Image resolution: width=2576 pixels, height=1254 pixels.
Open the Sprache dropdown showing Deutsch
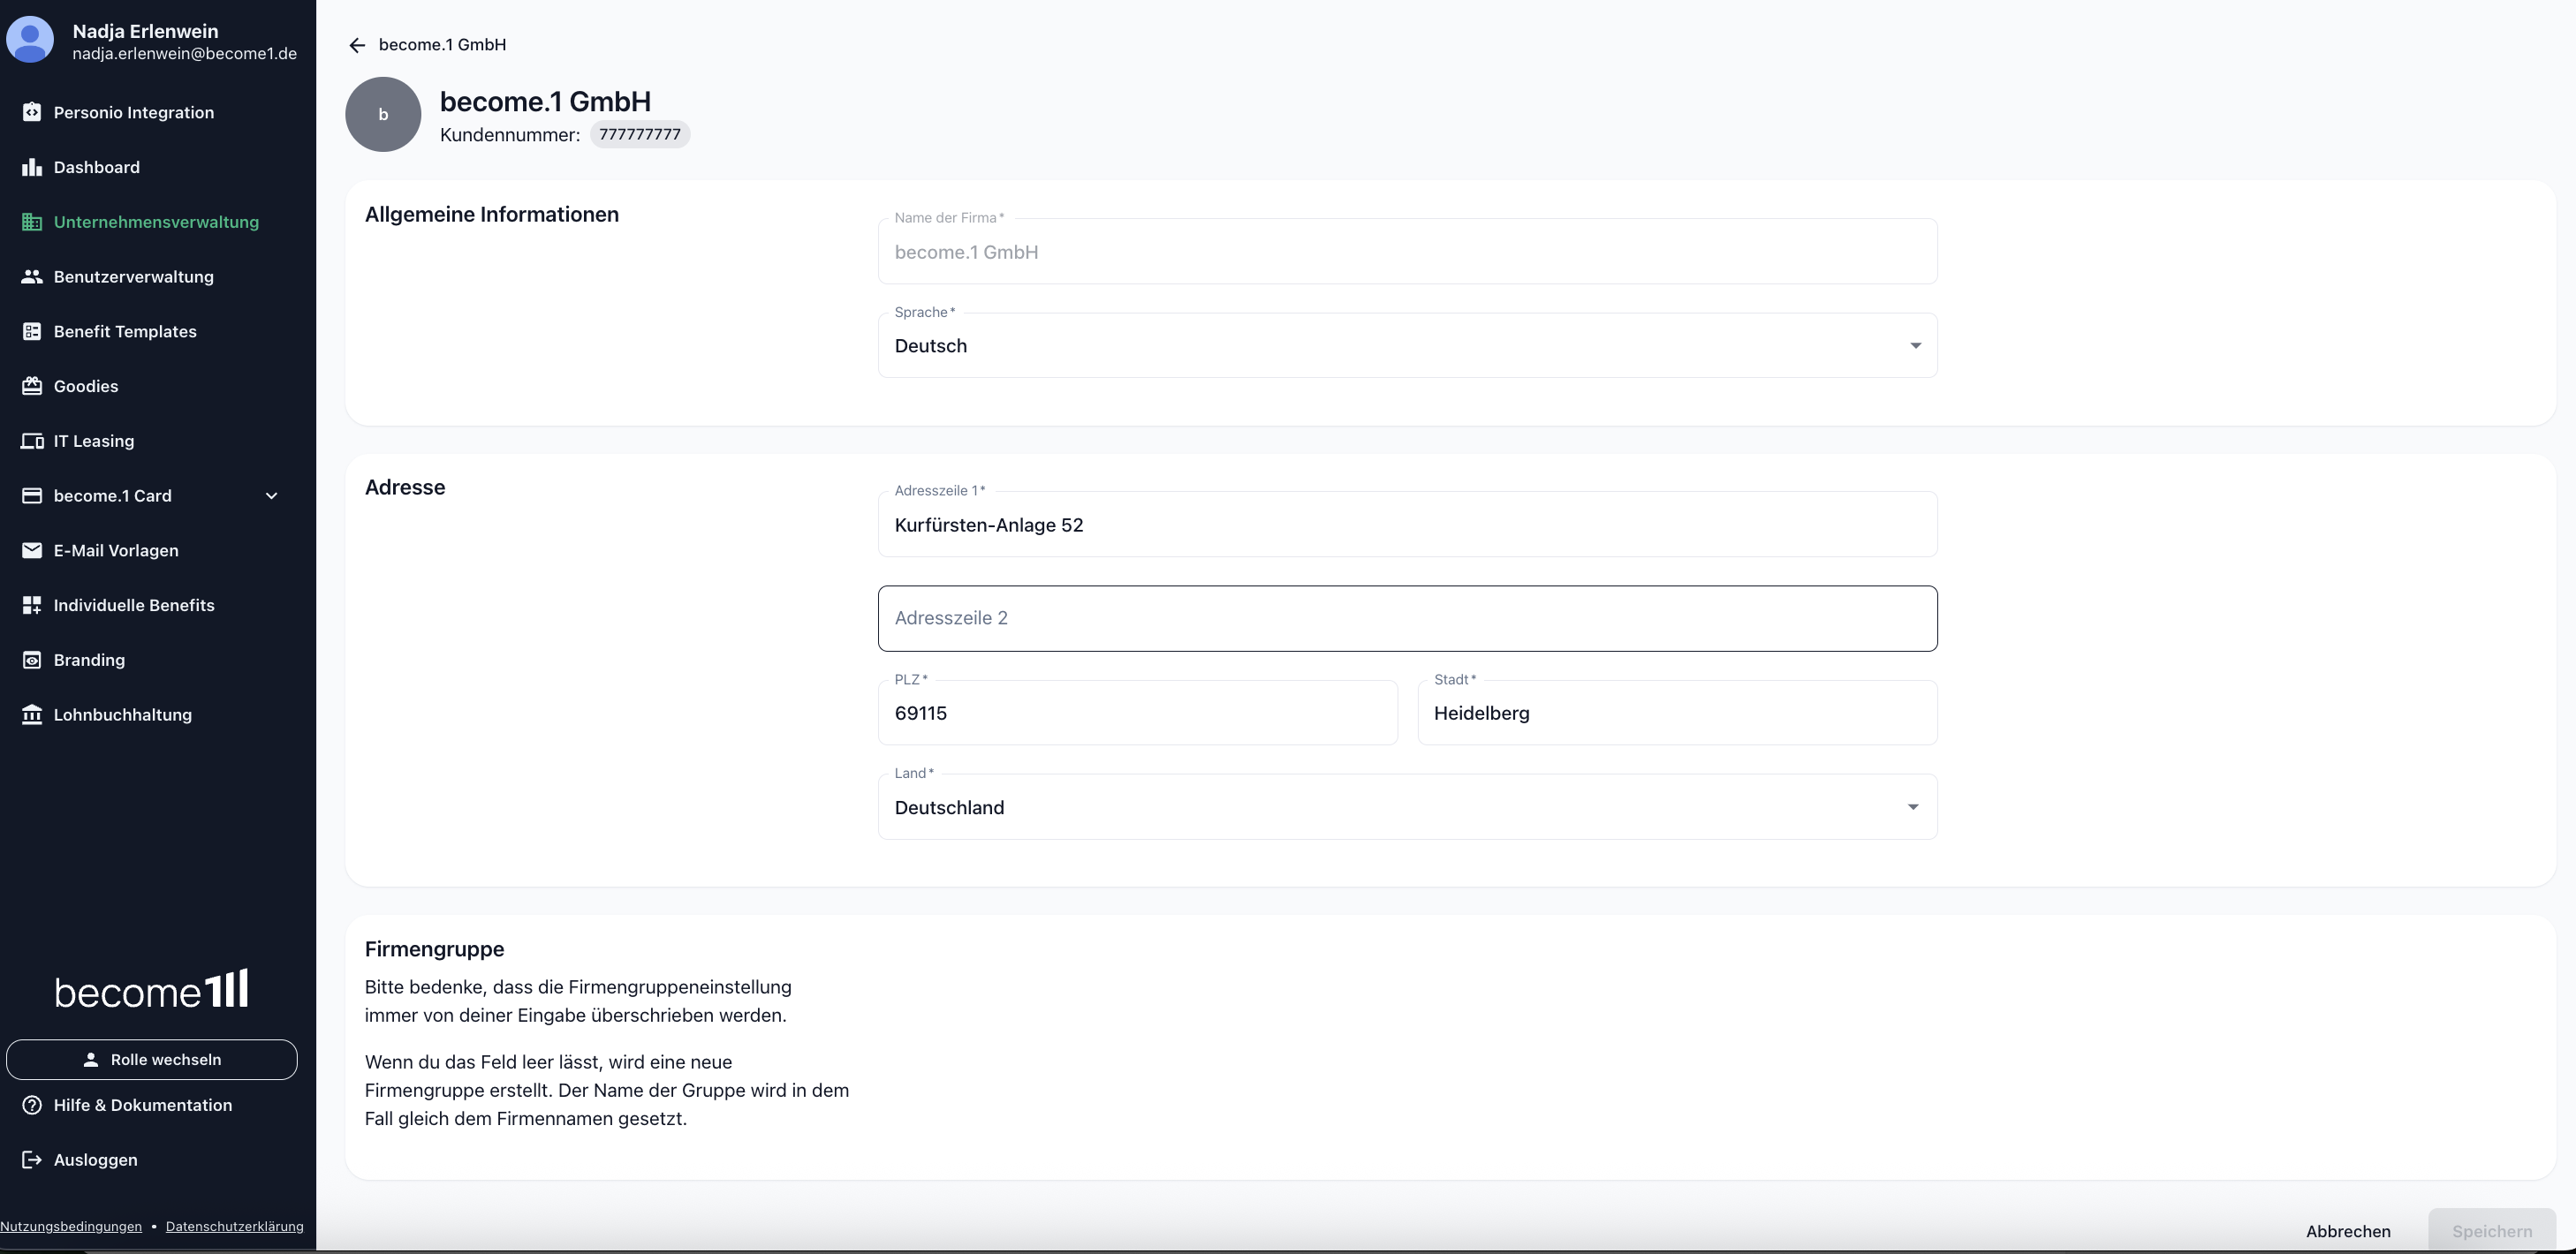point(1407,346)
